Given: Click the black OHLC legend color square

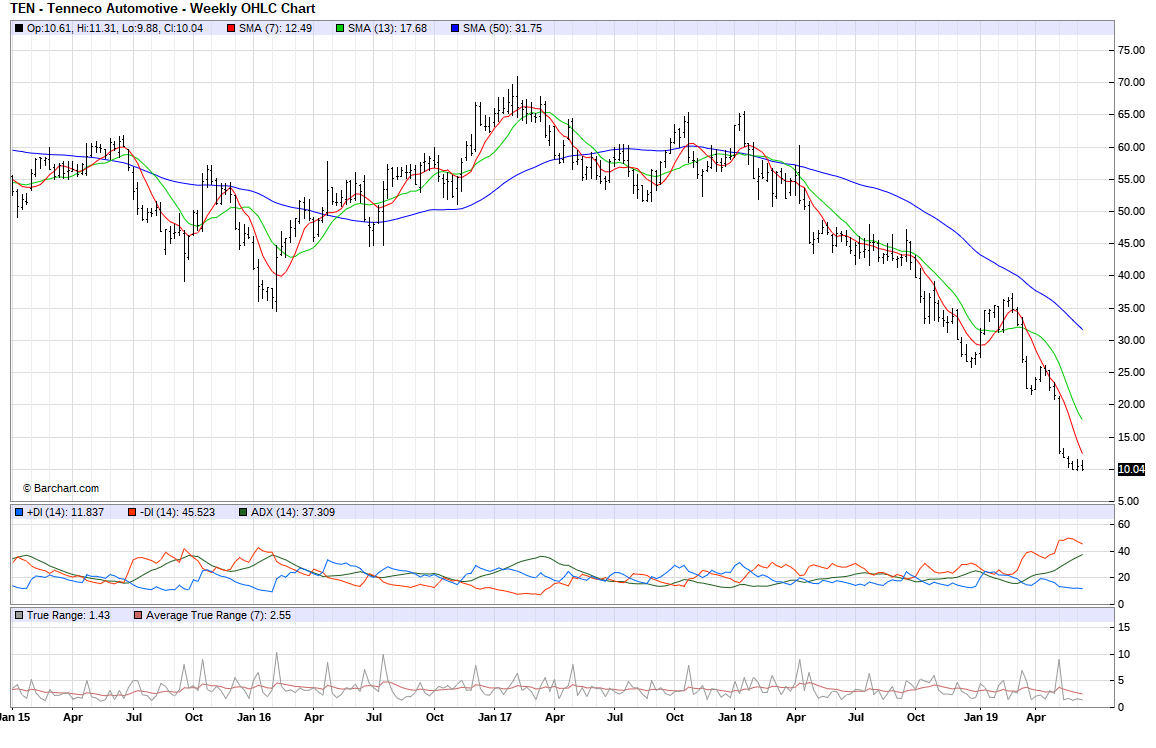Looking at the screenshot, I should (x=19, y=28).
